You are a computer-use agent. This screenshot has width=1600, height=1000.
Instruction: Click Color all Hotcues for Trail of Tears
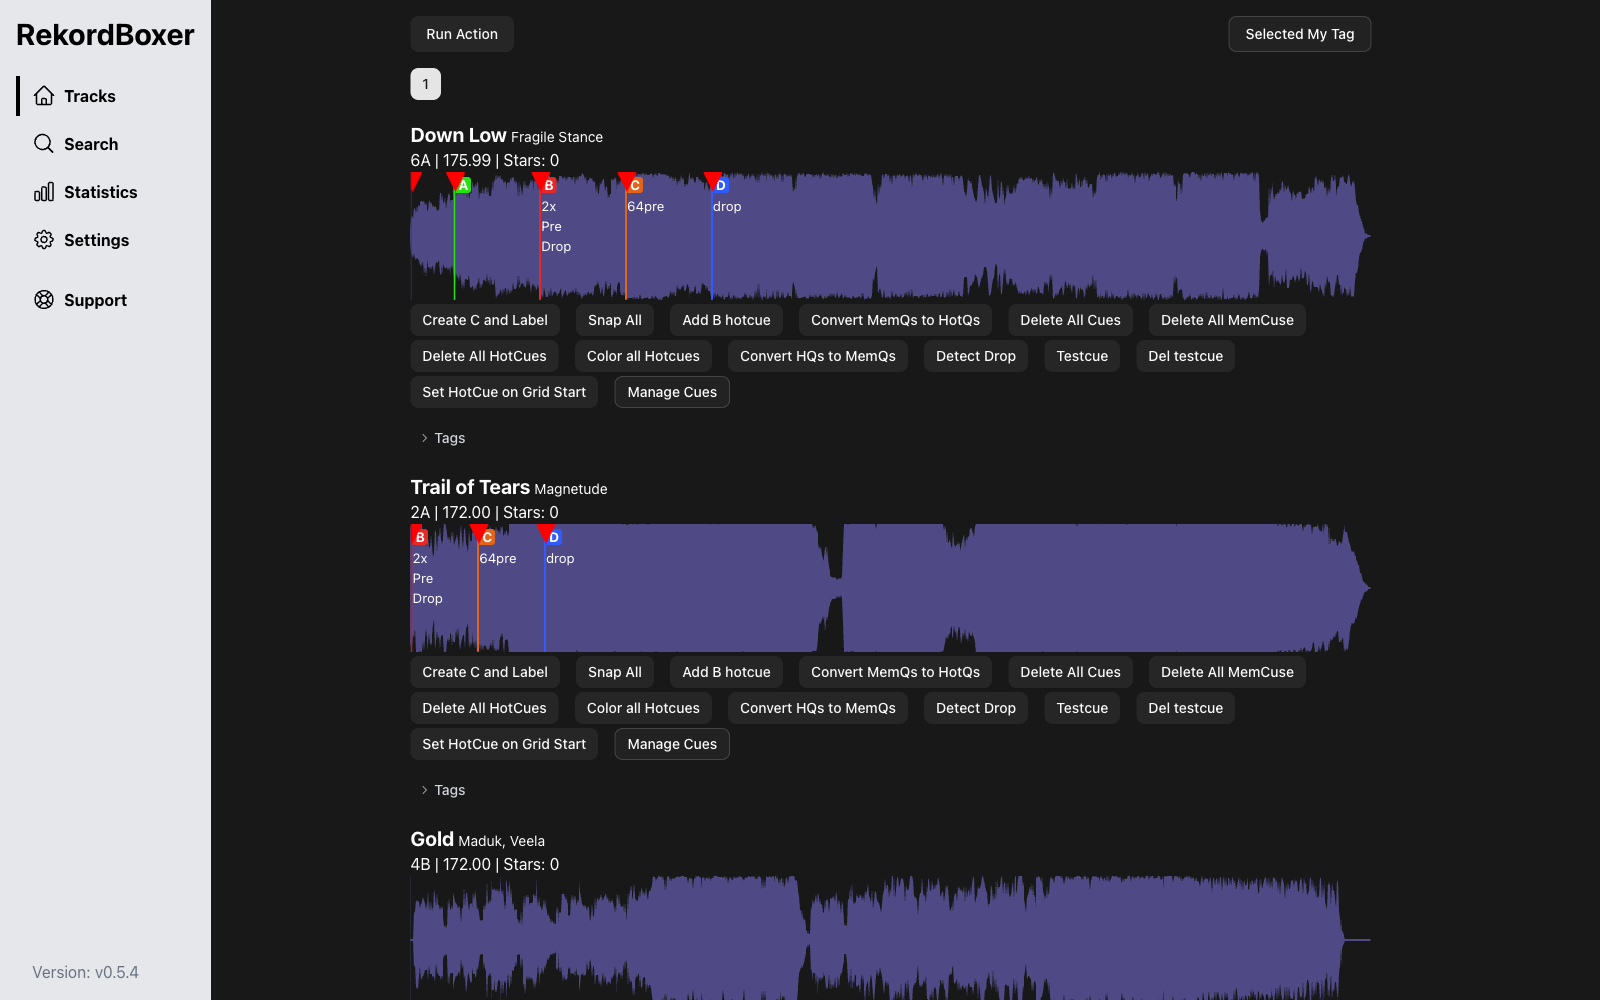(x=643, y=708)
